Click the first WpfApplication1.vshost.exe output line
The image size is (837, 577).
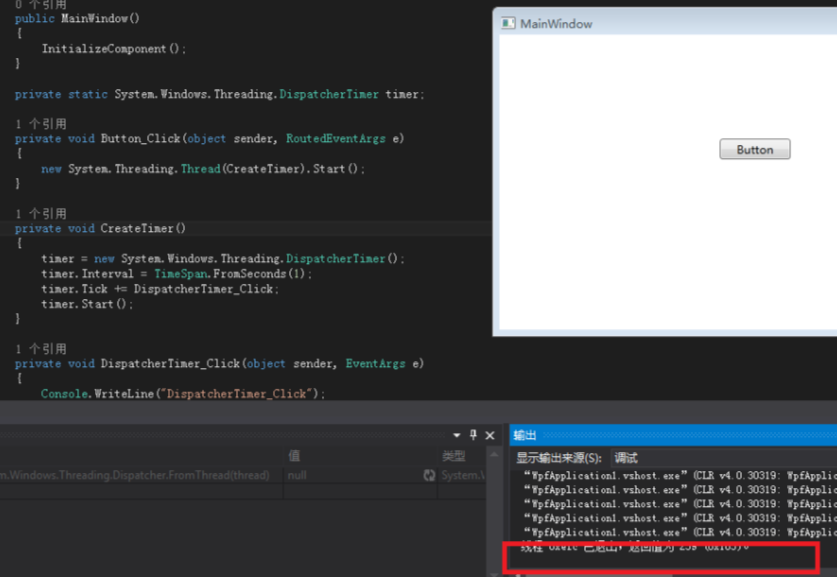tap(678, 476)
